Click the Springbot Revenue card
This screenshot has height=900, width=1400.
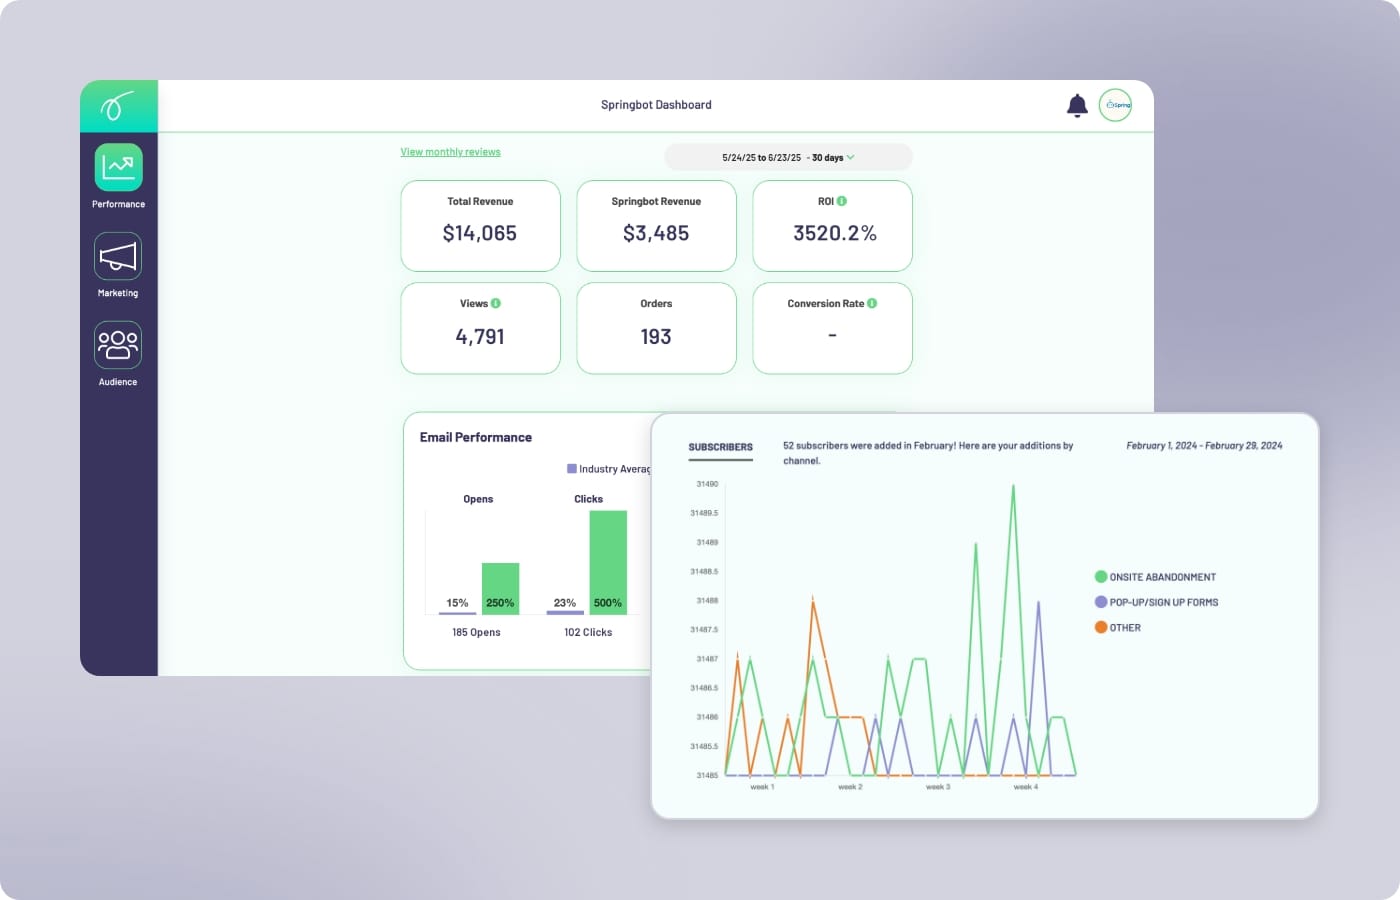(x=656, y=225)
